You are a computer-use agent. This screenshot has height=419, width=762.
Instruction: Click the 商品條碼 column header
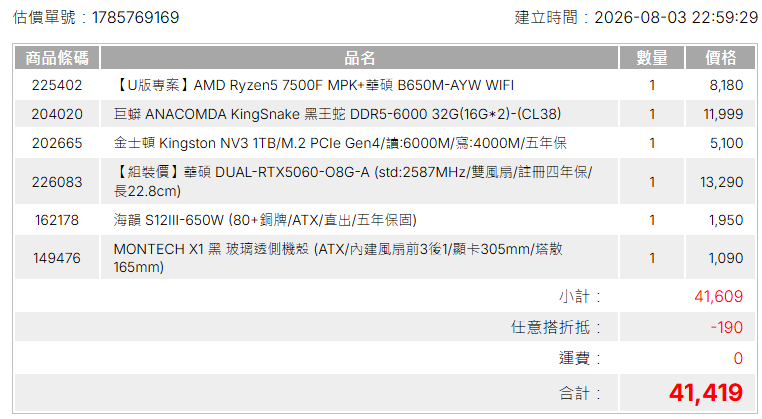coord(57,58)
